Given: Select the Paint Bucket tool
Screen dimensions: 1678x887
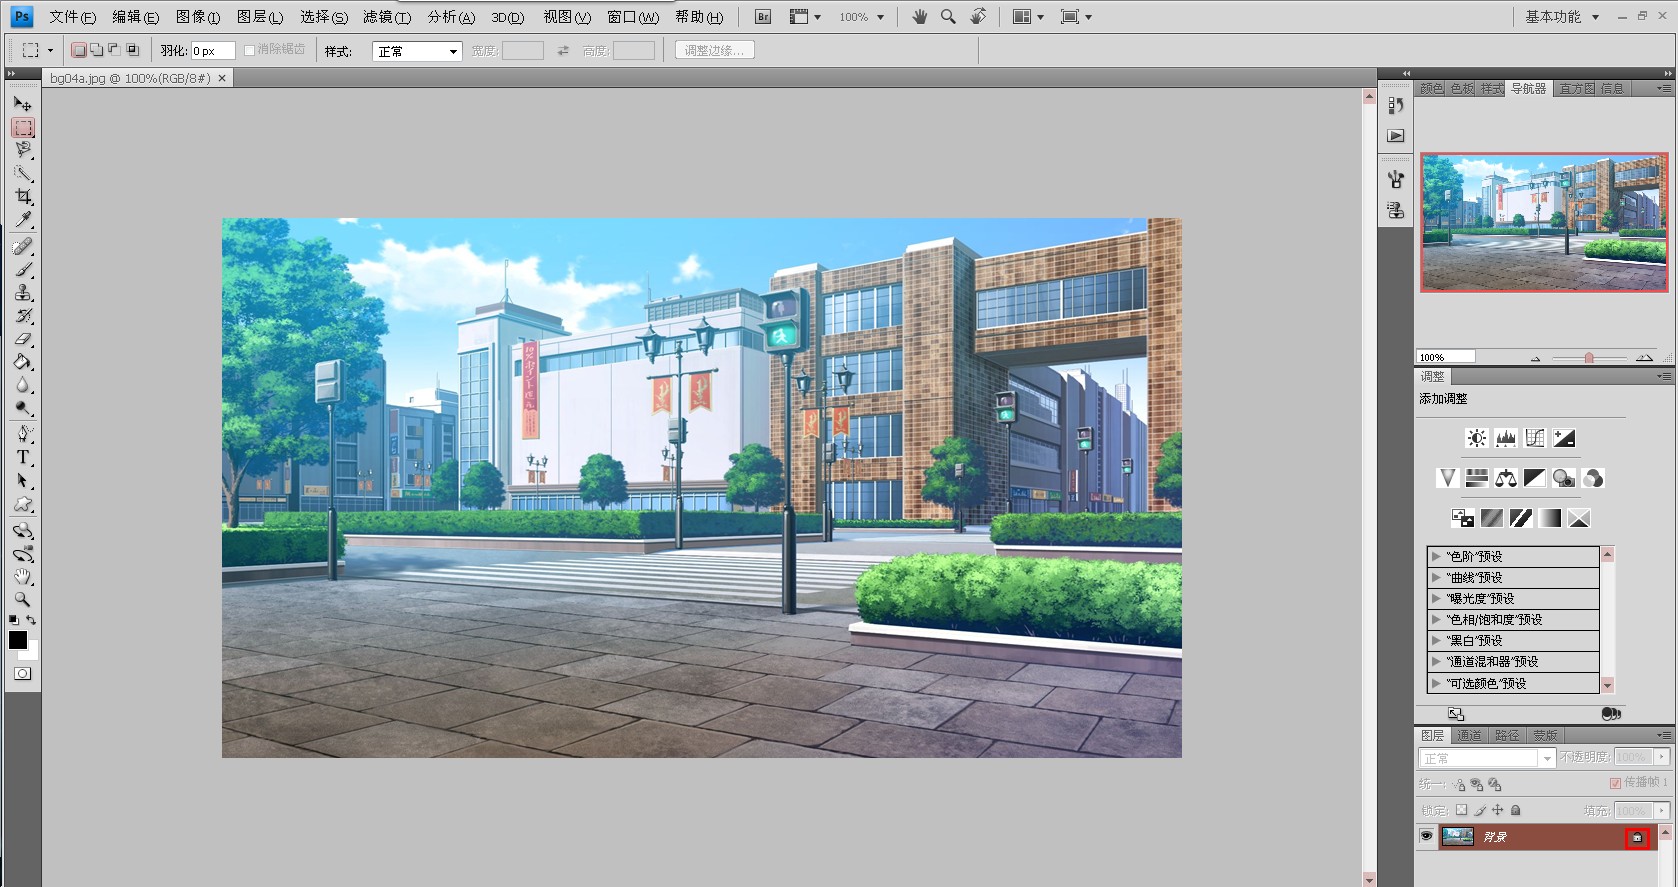Looking at the screenshot, I should tap(22, 362).
